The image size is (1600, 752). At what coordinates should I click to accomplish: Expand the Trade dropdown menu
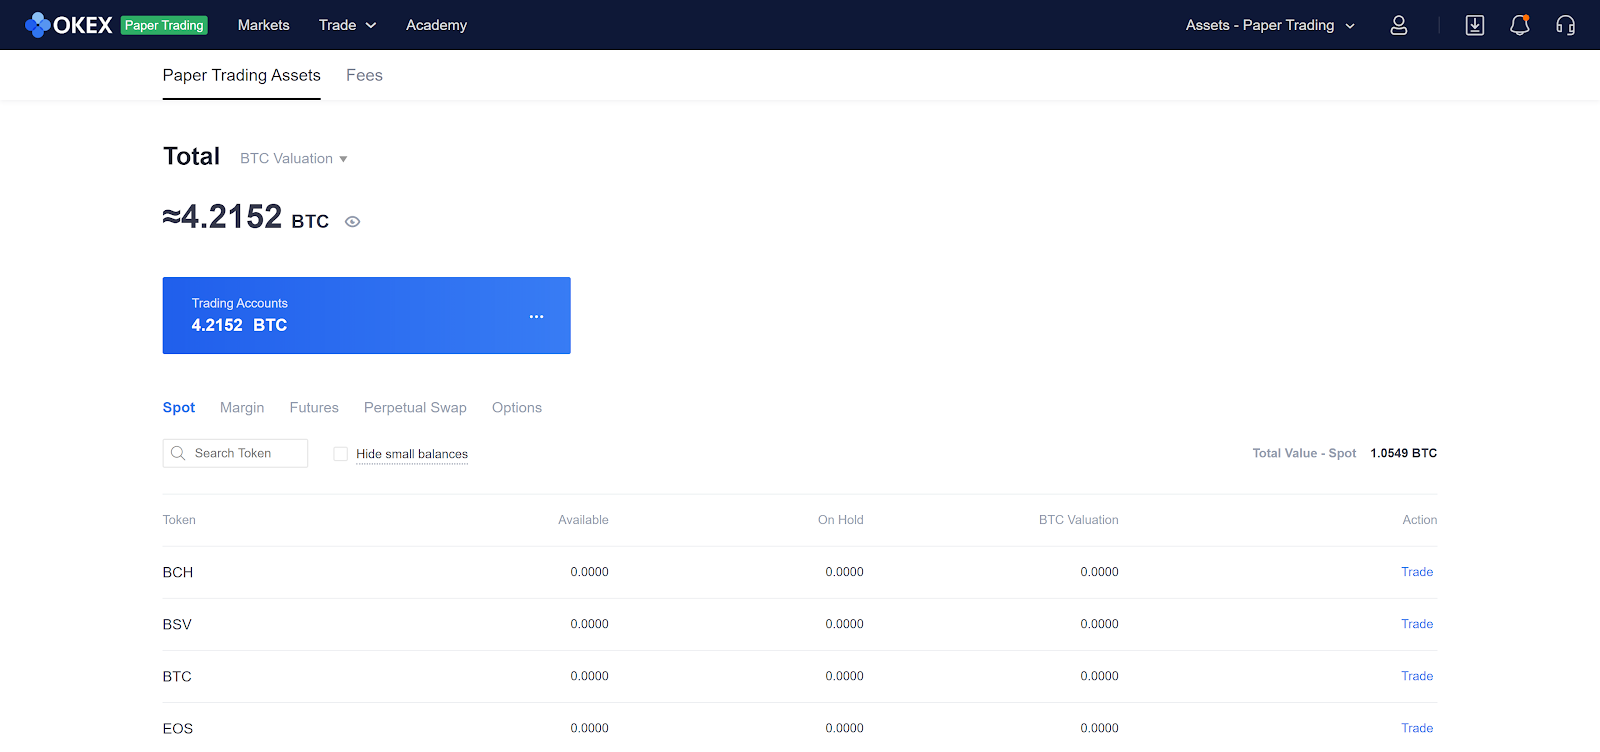[x=347, y=25]
